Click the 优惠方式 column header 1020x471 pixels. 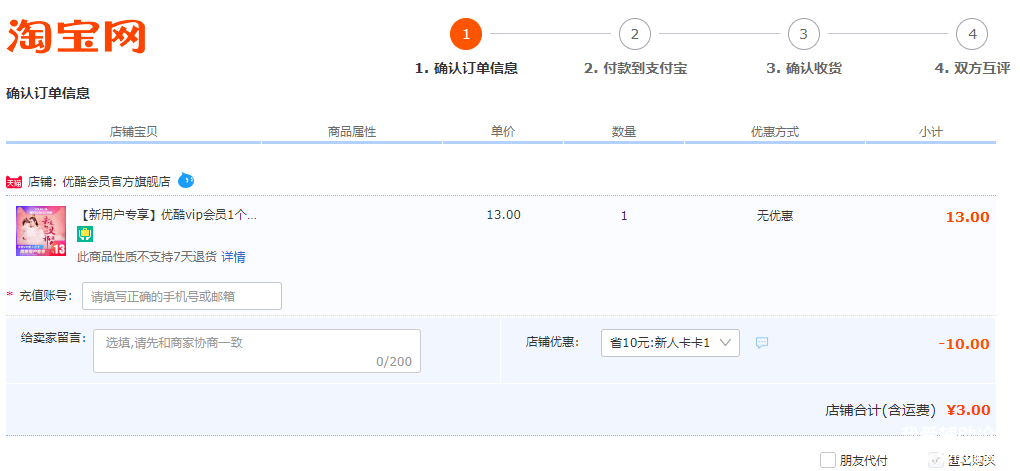click(775, 132)
